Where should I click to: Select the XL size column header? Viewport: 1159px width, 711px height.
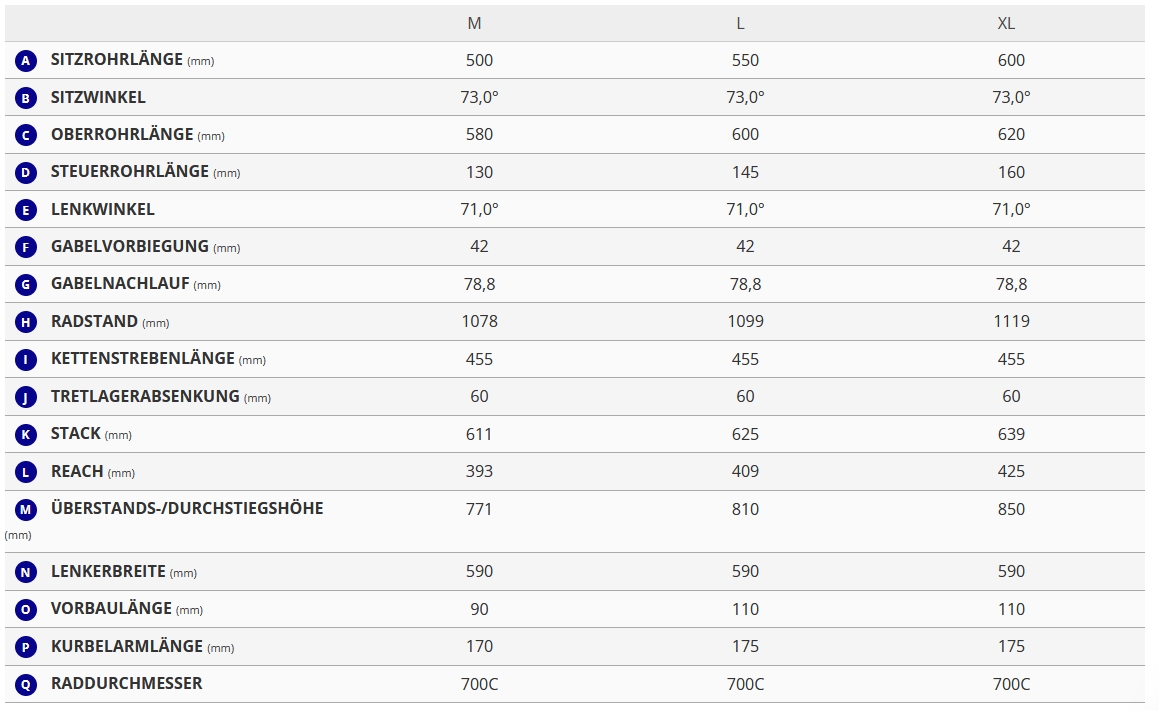(1006, 23)
